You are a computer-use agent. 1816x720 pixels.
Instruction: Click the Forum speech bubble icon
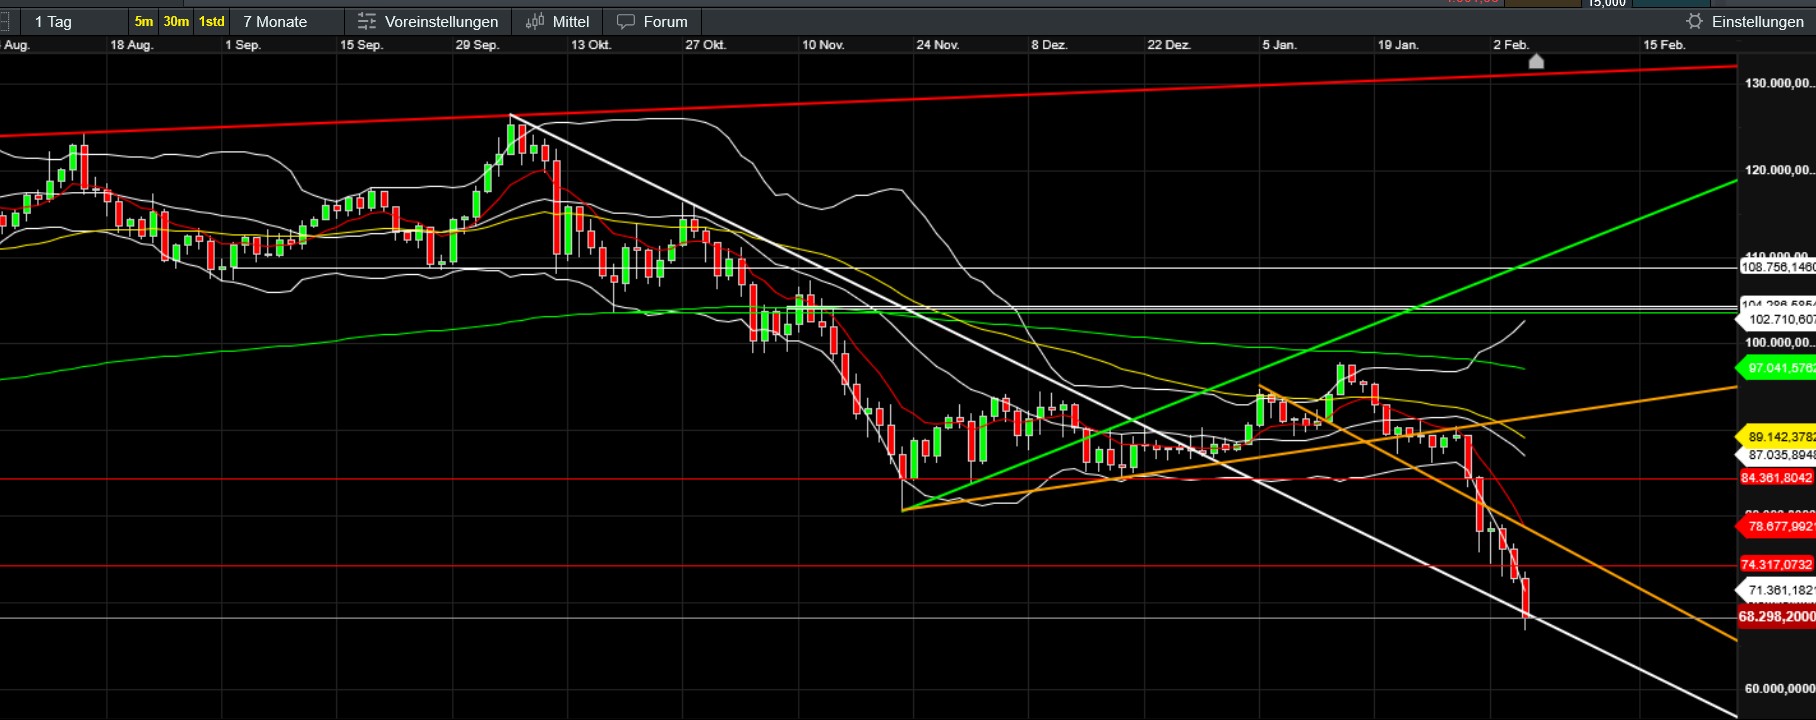(626, 21)
